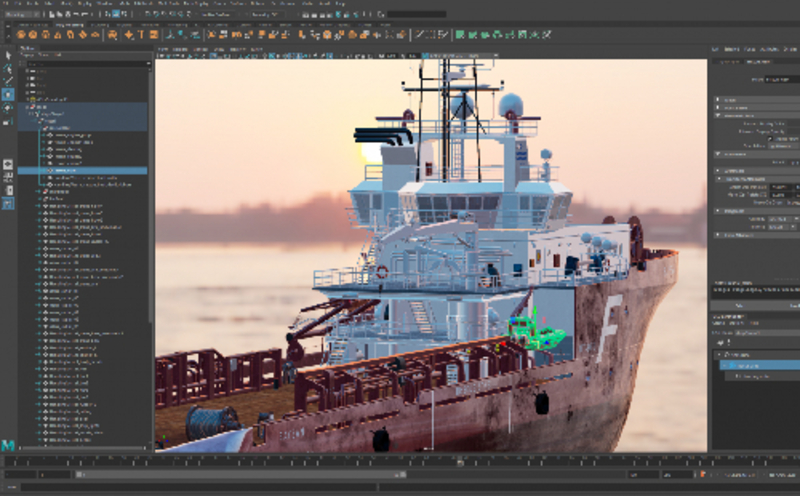Open the Attribute Editor Focus menu
Image resolution: width=800 pixels, height=496 pixels.
click(748, 49)
